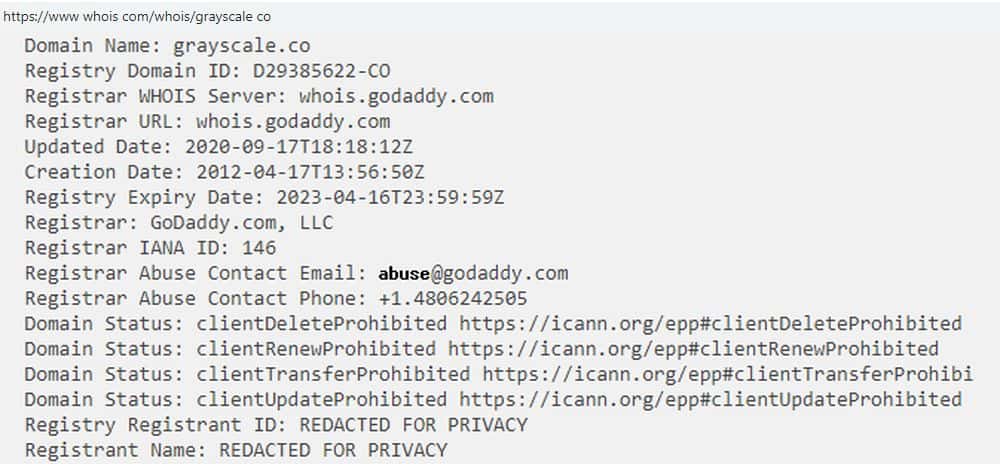Click the clientTransferProhibited status text
Image resolution: width=1000 pixels, height=464 pixels.
(333, 374)
